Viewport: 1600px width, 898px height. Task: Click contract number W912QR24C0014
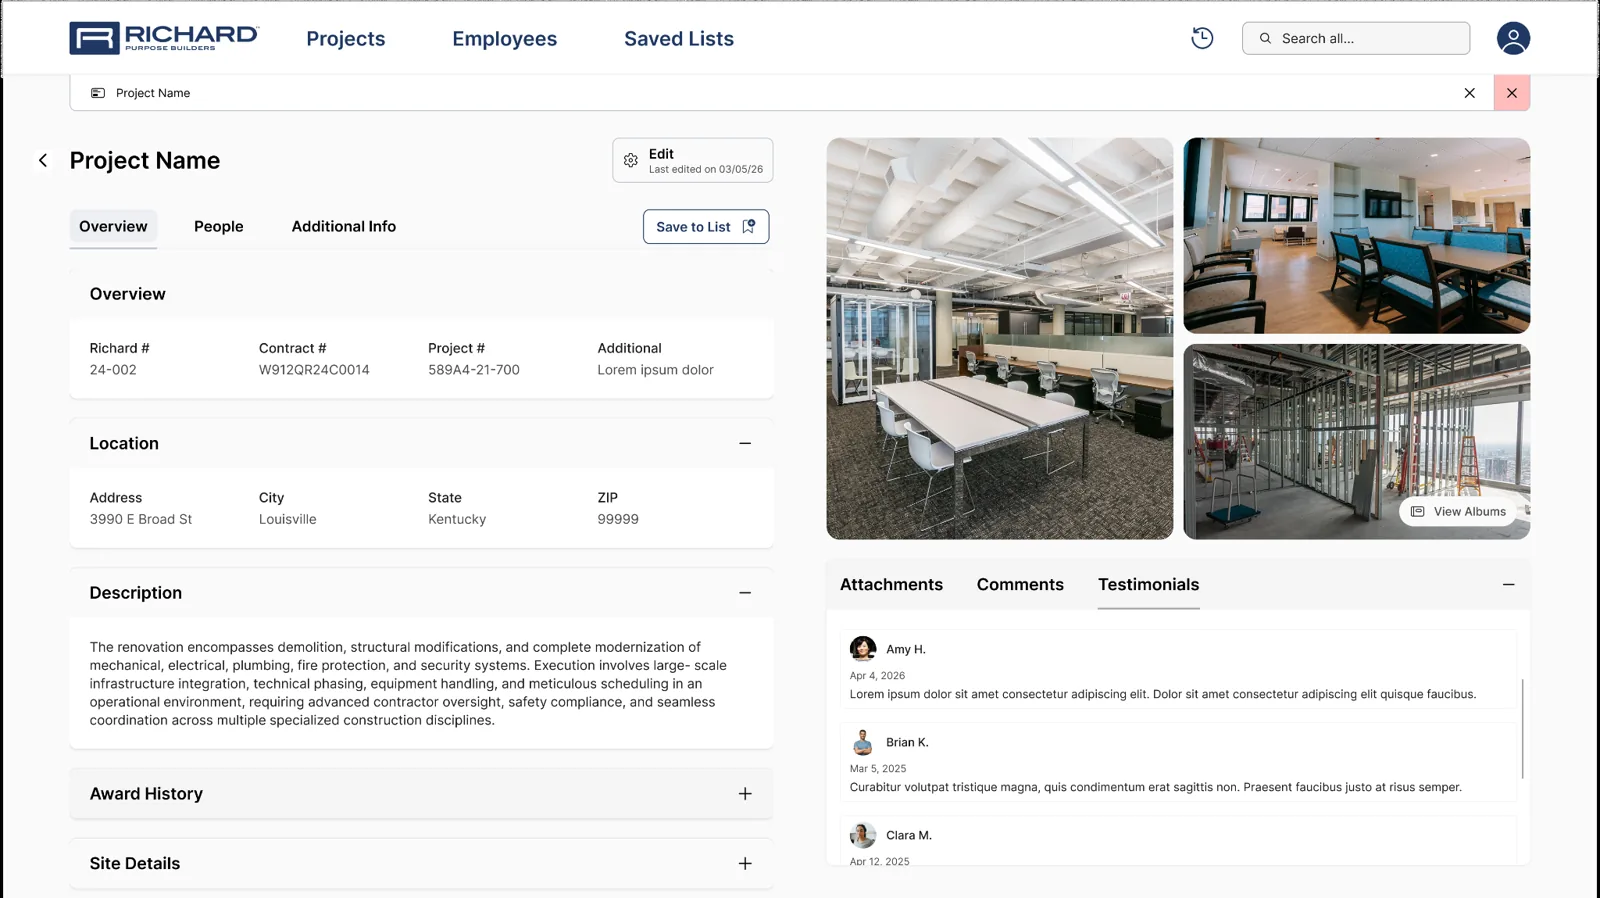314,370
